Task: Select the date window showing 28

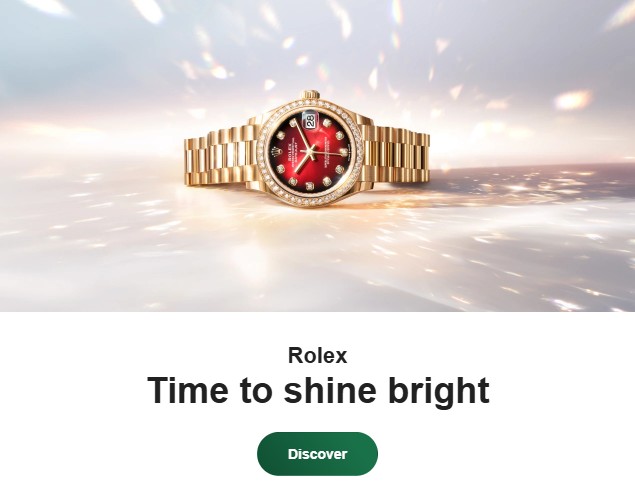Action: pos(310,121)
